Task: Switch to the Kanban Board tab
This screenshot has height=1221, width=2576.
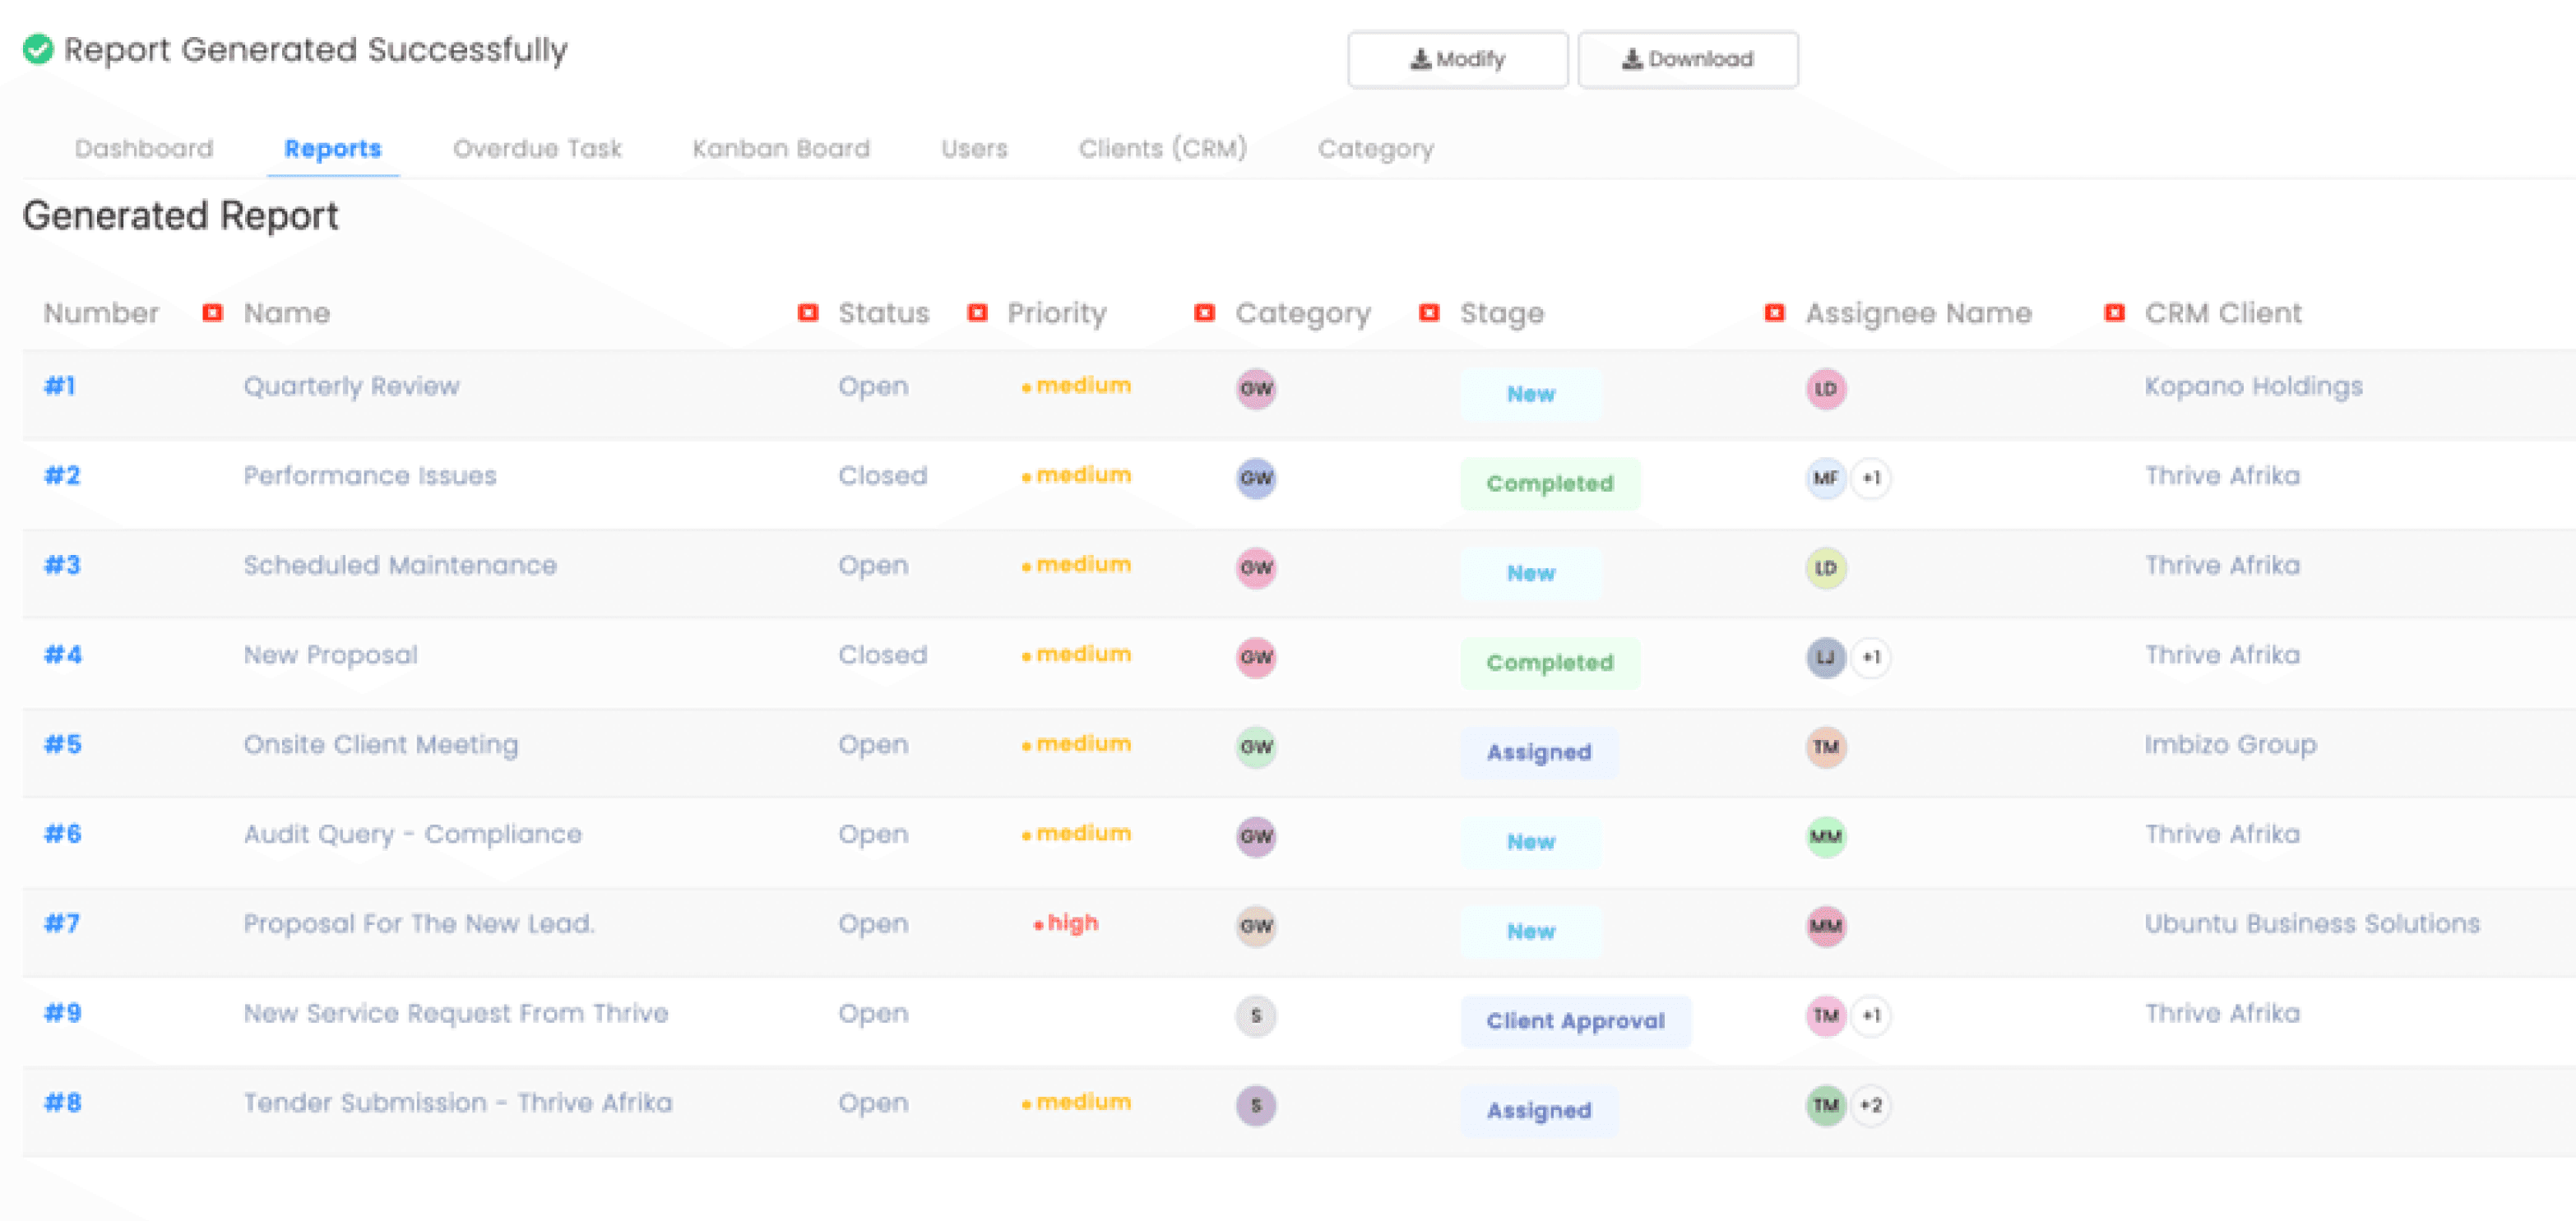Action: 781,149
